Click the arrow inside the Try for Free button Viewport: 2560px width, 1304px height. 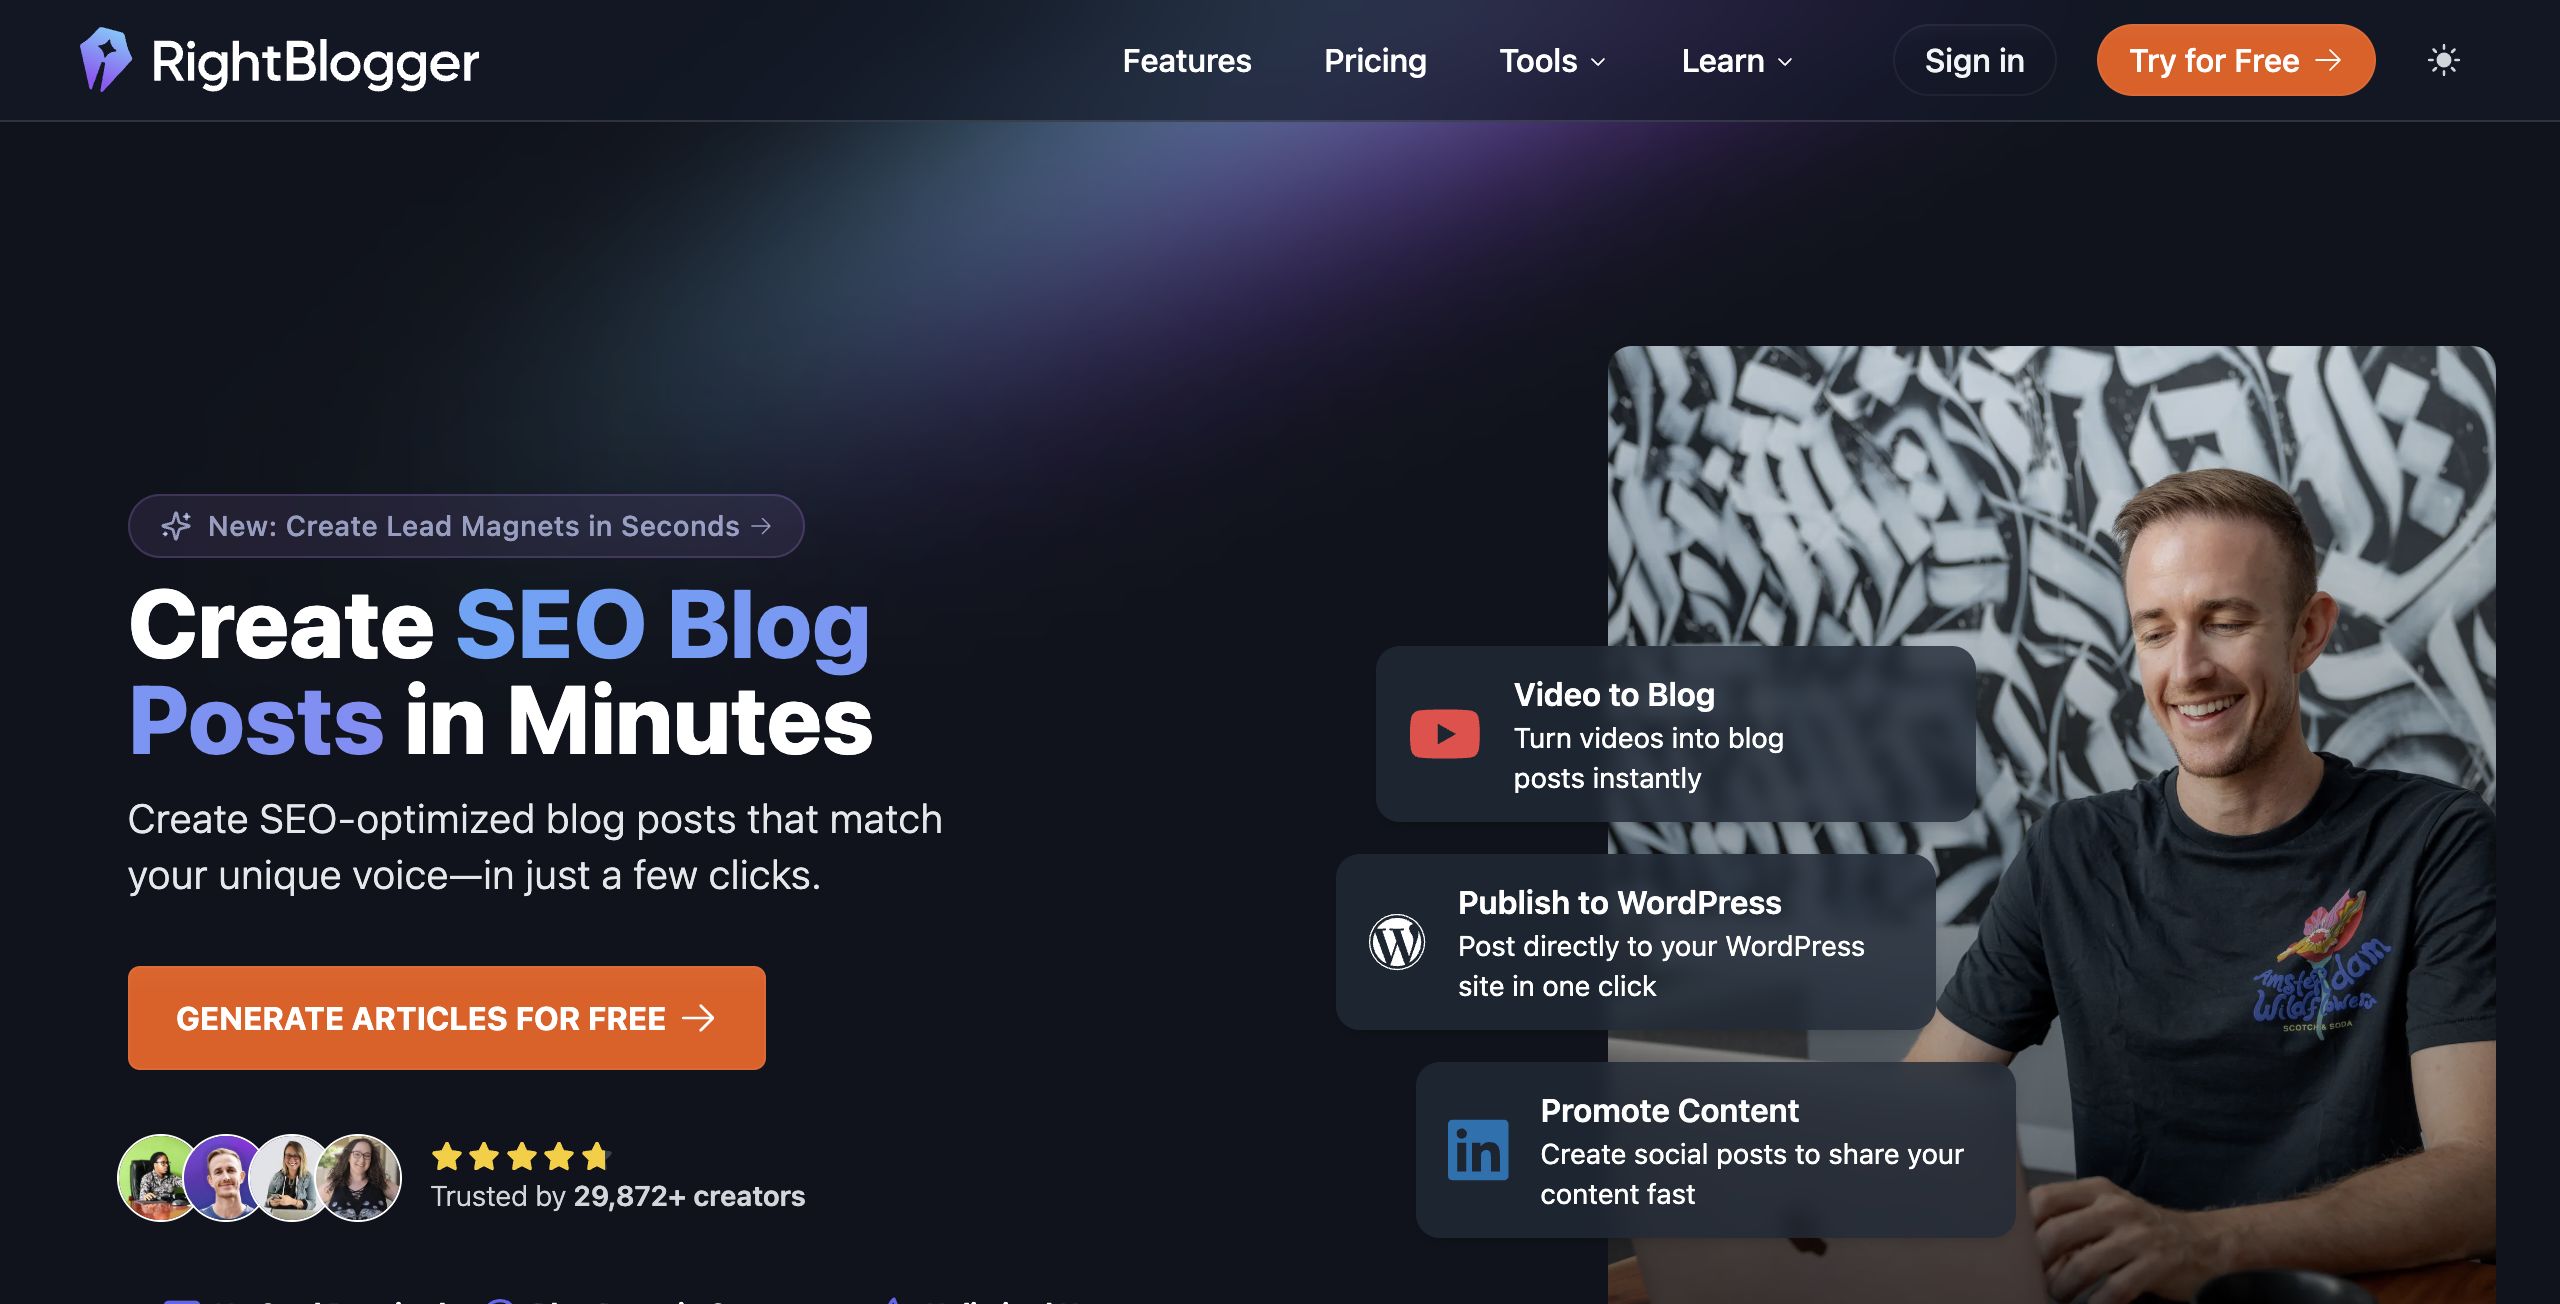(2328, 60)
